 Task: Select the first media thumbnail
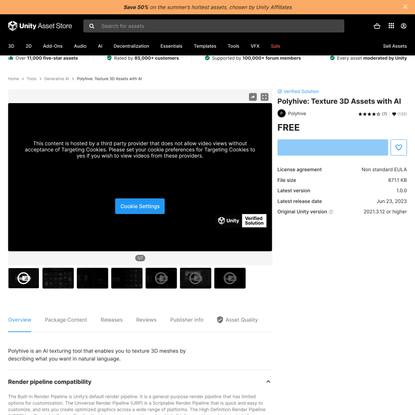24,278
